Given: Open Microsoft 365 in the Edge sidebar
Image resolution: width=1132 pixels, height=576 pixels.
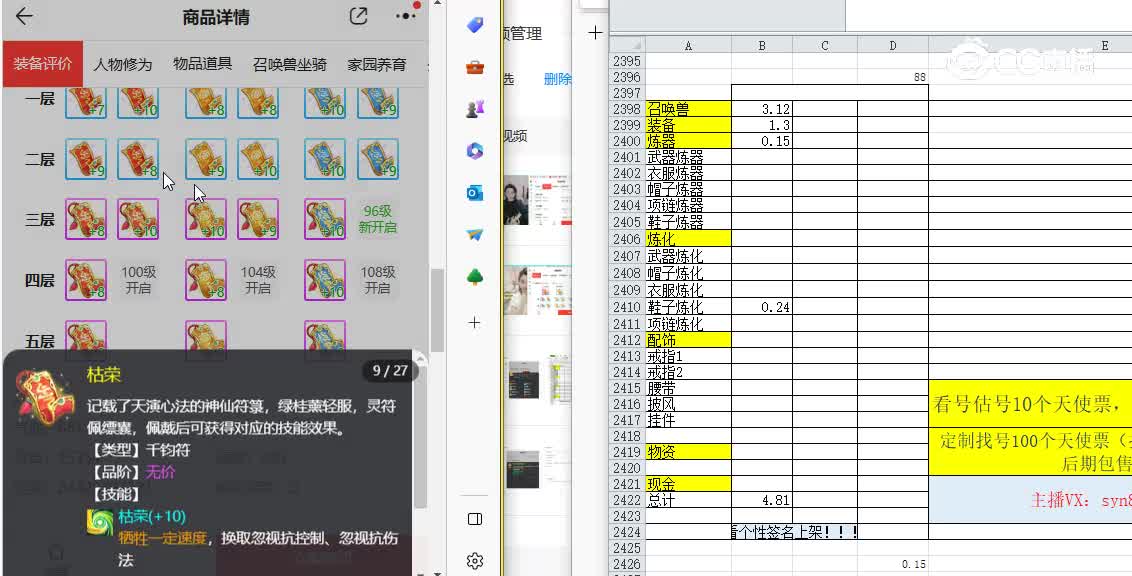Looking at the screenshot, I should tap(474, 151).
